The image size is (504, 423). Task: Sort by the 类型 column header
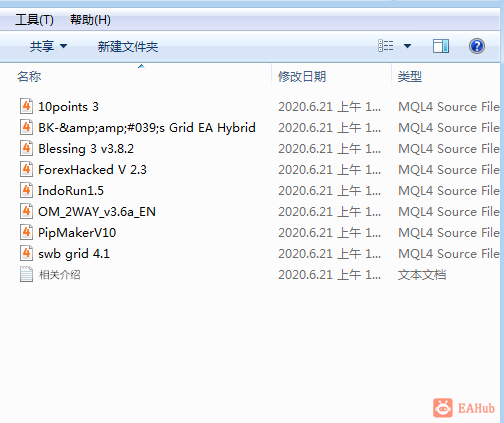410,77
